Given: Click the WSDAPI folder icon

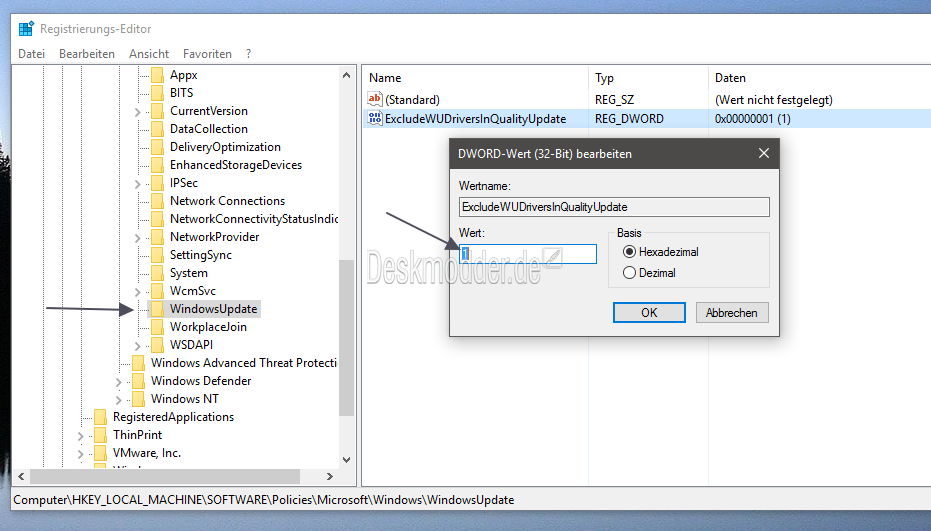Looking at the screenshot, I should click(x=157, y=344).
